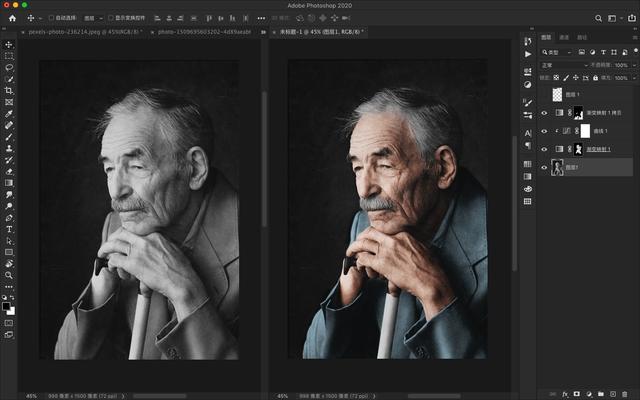This screenshot has width=640, height=400.
Task: Open the Search icon in options bar
Action: [598, 18]
